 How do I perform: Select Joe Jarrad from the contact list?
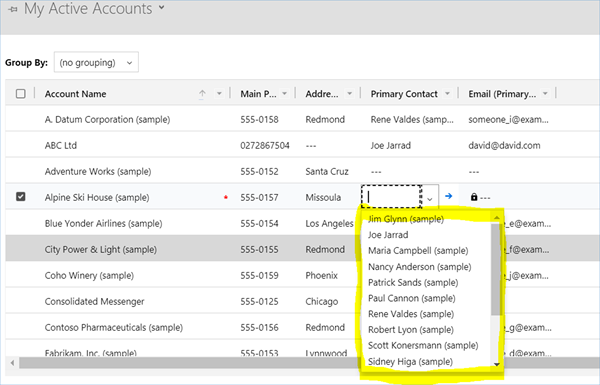coord(388,235)
